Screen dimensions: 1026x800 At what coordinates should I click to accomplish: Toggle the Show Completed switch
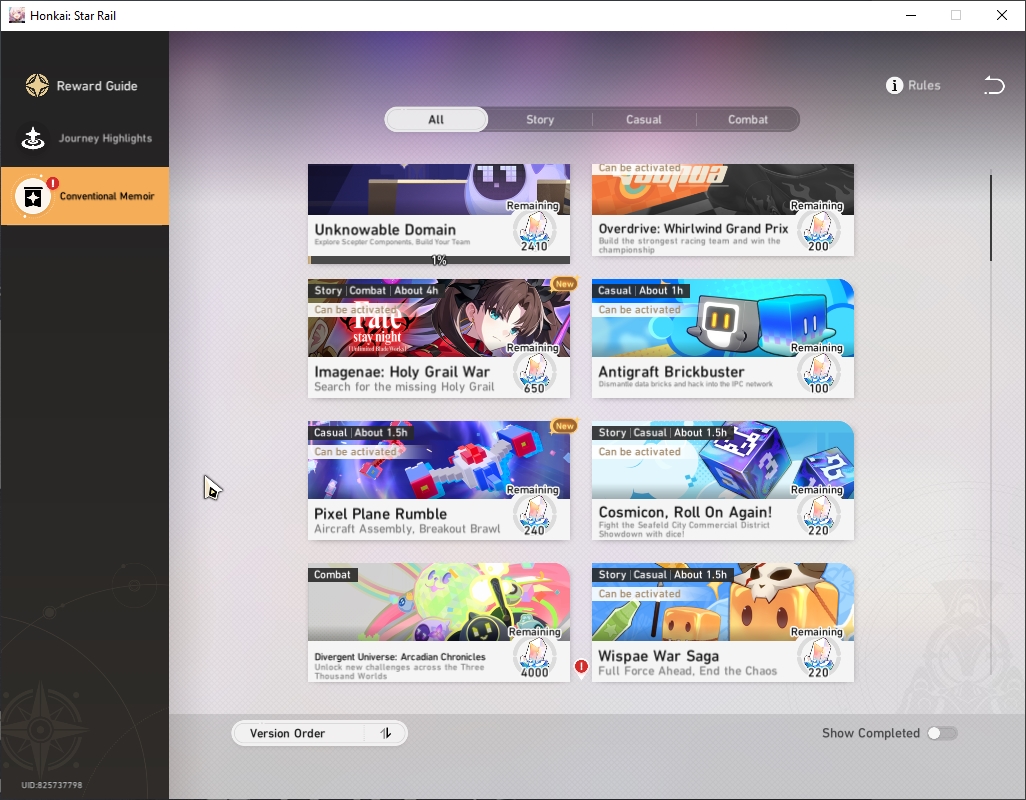point(942,733)
